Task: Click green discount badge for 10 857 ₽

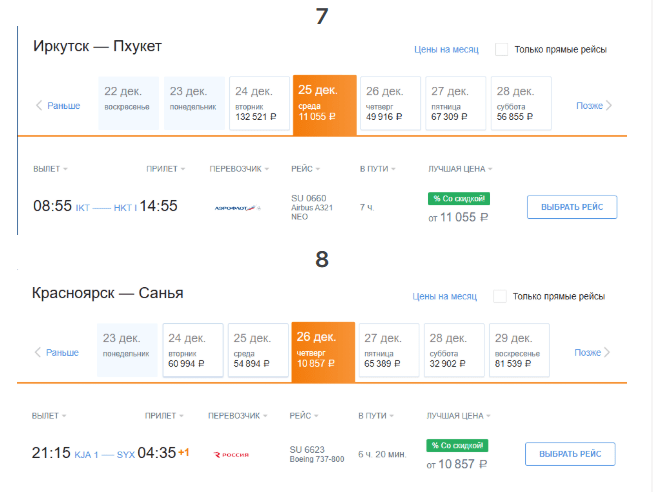Action: click(456, 445)
